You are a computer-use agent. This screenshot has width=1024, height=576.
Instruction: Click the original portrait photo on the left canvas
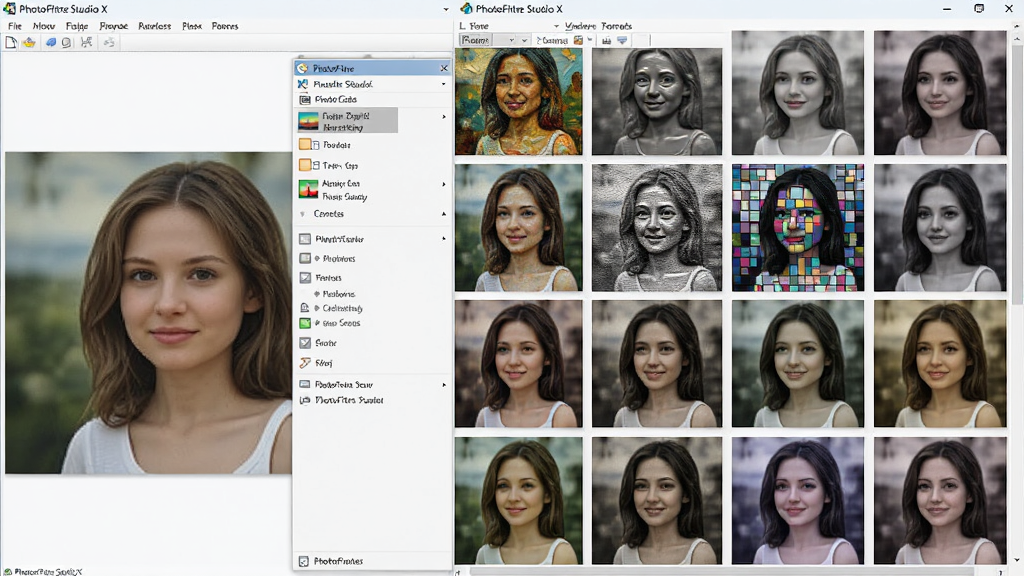(x=148, y=313)
